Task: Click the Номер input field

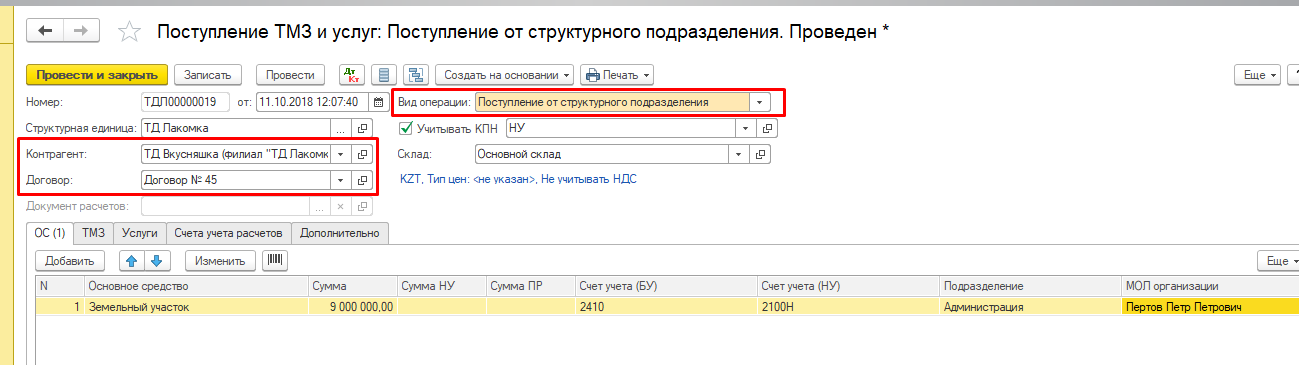Action: (x=186, y=102)
